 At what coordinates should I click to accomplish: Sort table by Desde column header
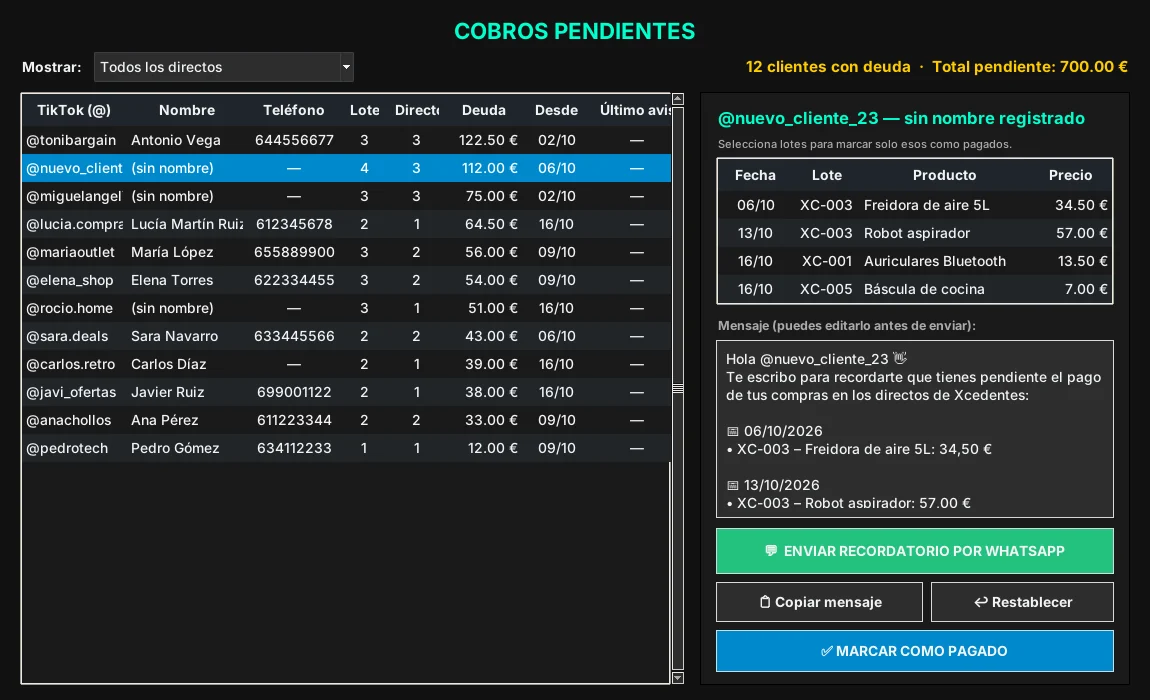pos(556,110)
